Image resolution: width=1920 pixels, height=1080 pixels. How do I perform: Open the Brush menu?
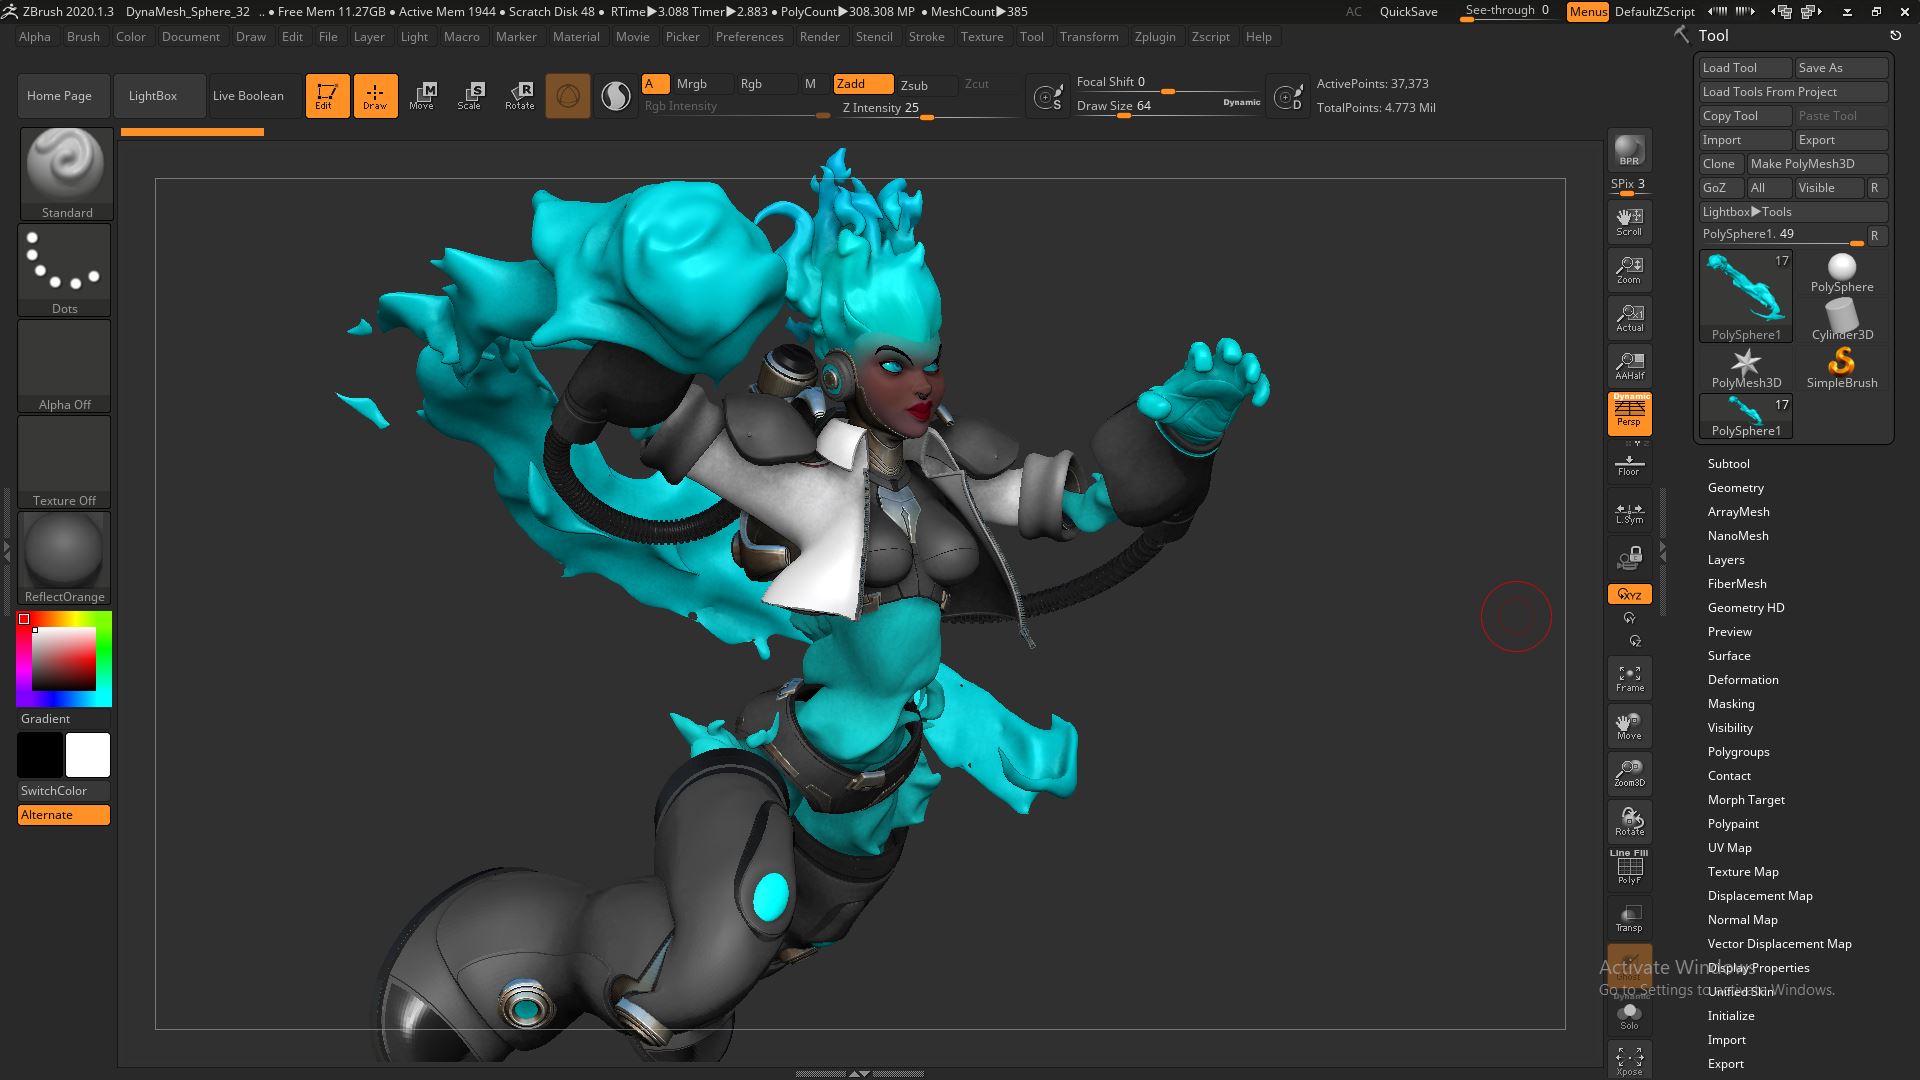pos(83,37)
